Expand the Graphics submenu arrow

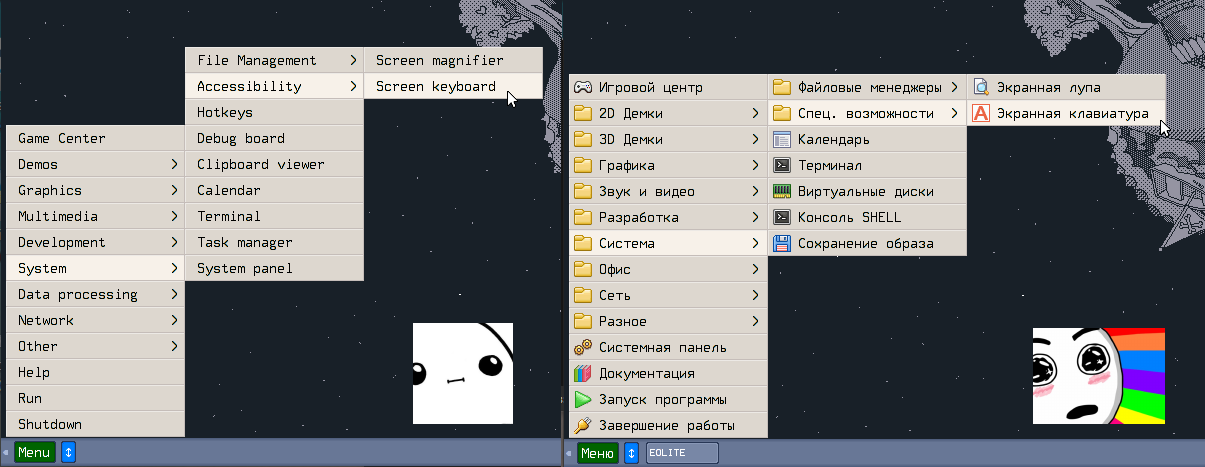[x=174, y=190]
